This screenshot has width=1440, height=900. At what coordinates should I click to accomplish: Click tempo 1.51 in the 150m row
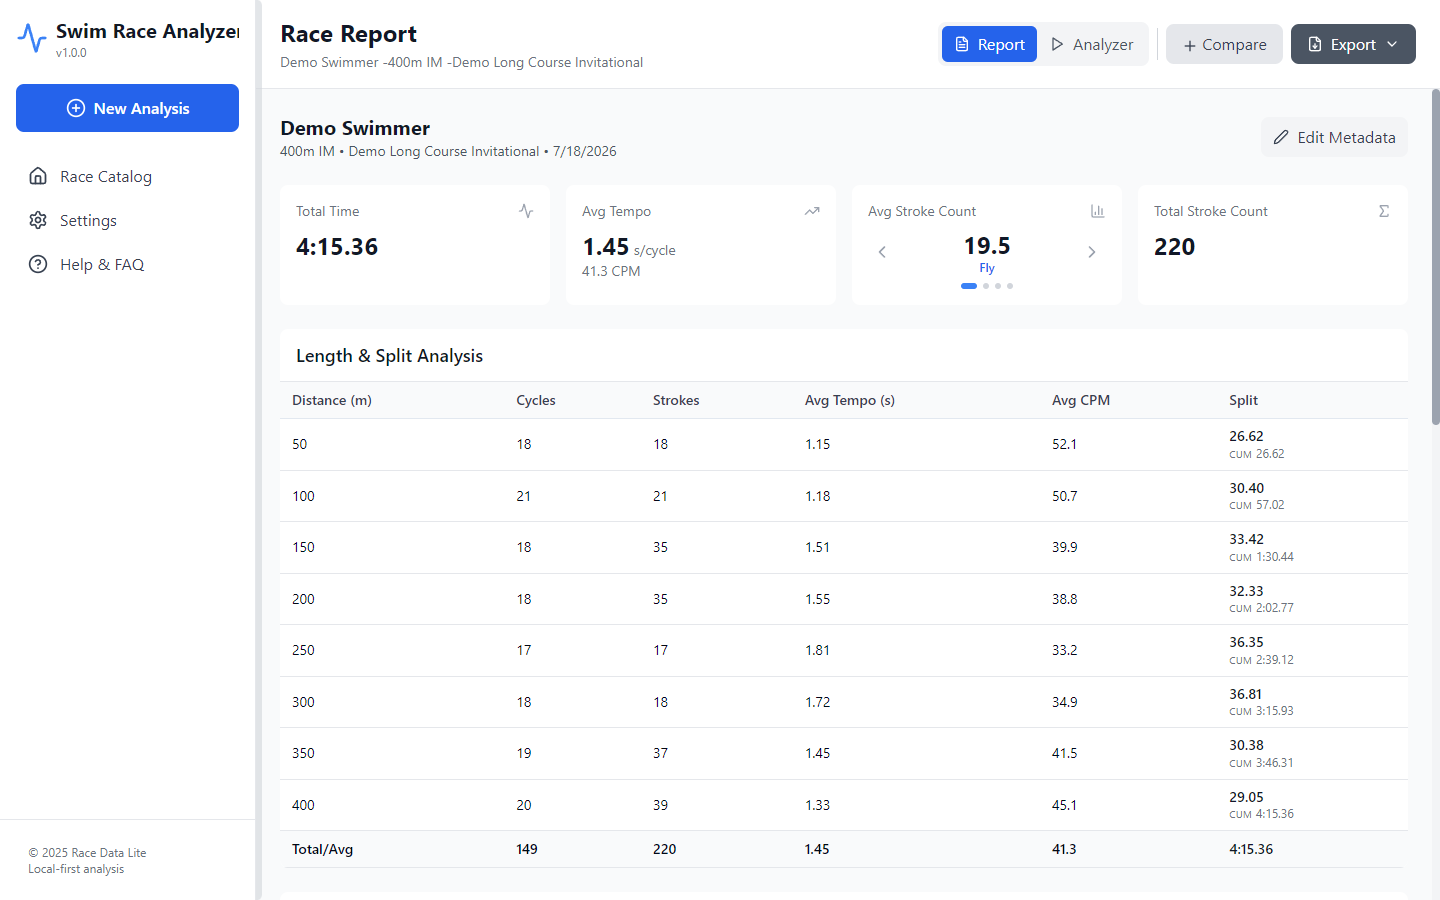(817, 547)
